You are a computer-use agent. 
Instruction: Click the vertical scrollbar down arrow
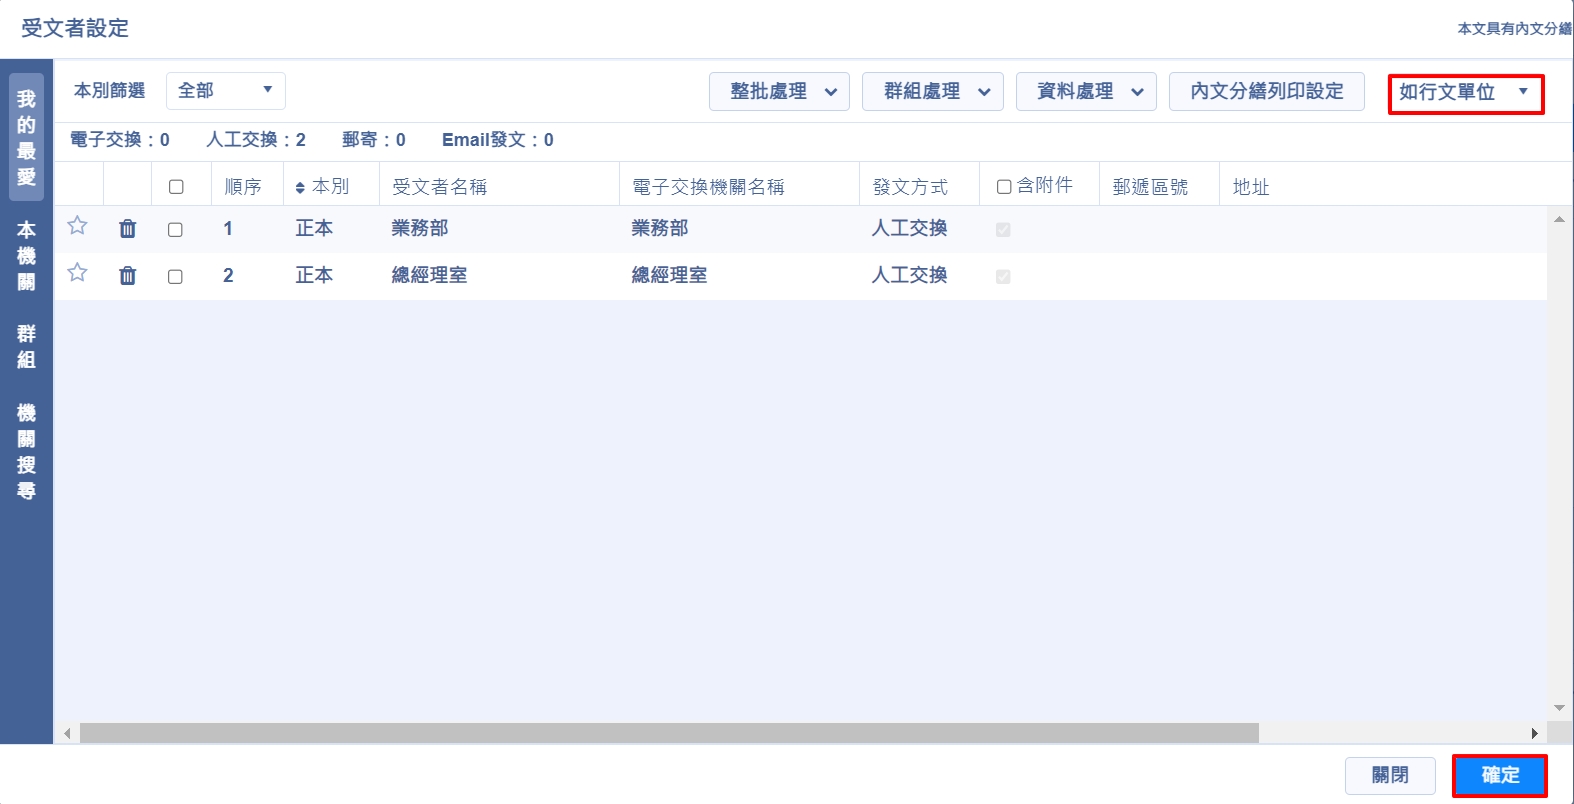click(1559, 708)
